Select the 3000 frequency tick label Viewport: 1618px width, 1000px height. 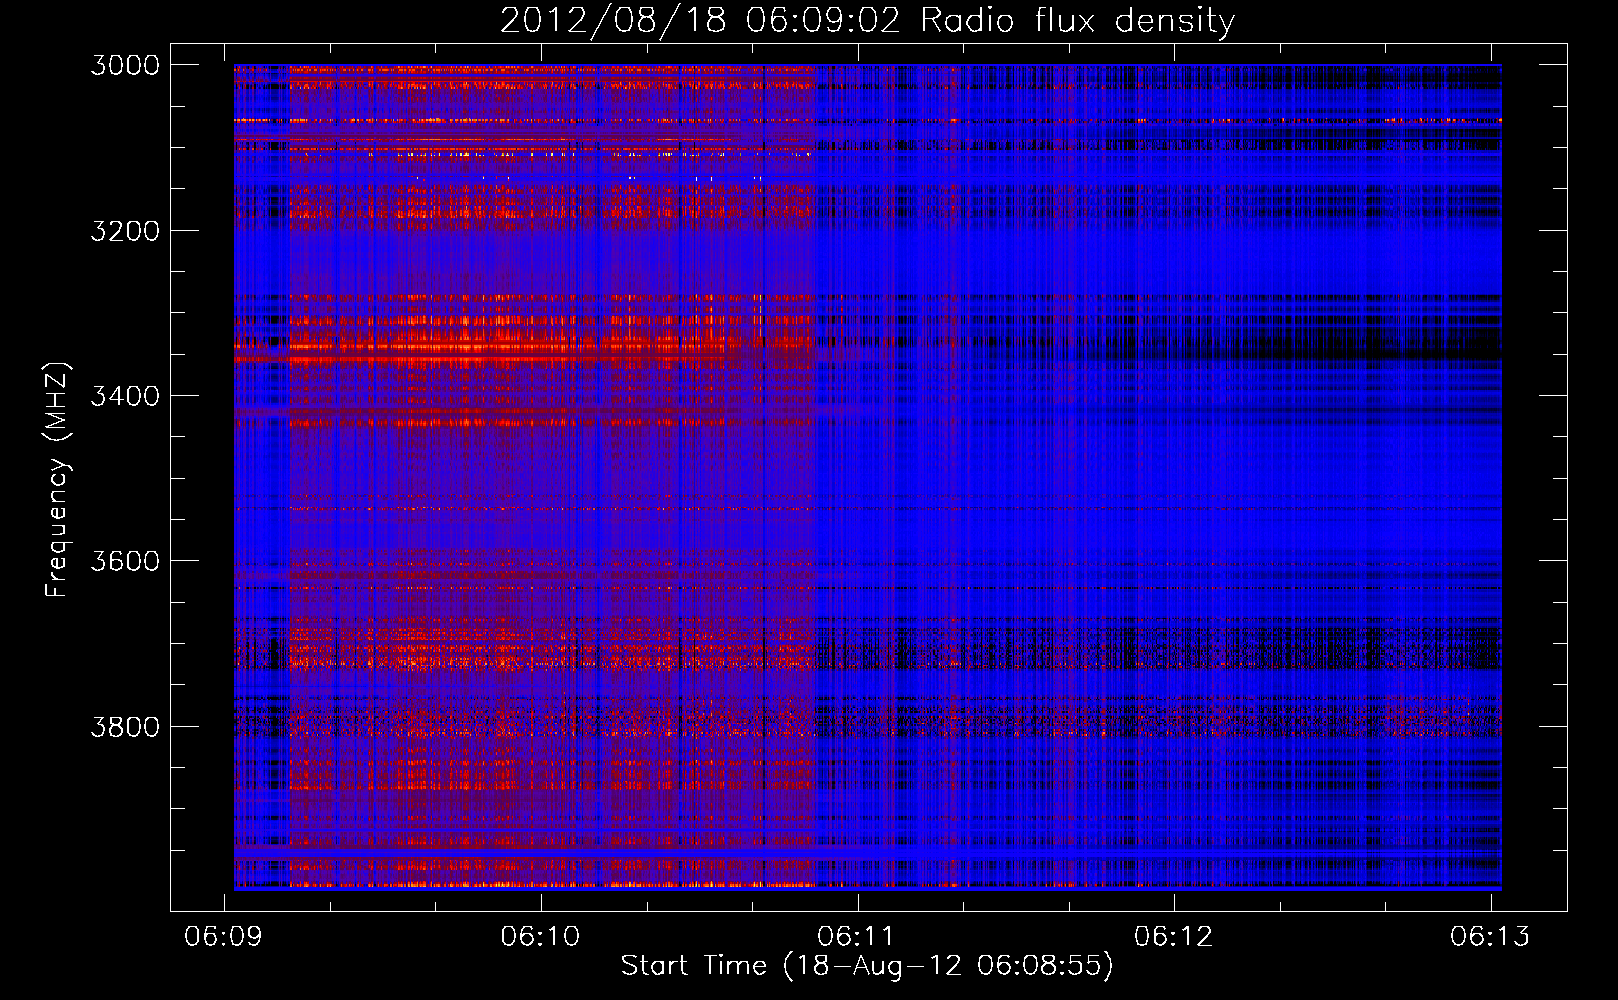tap(125, 65)
